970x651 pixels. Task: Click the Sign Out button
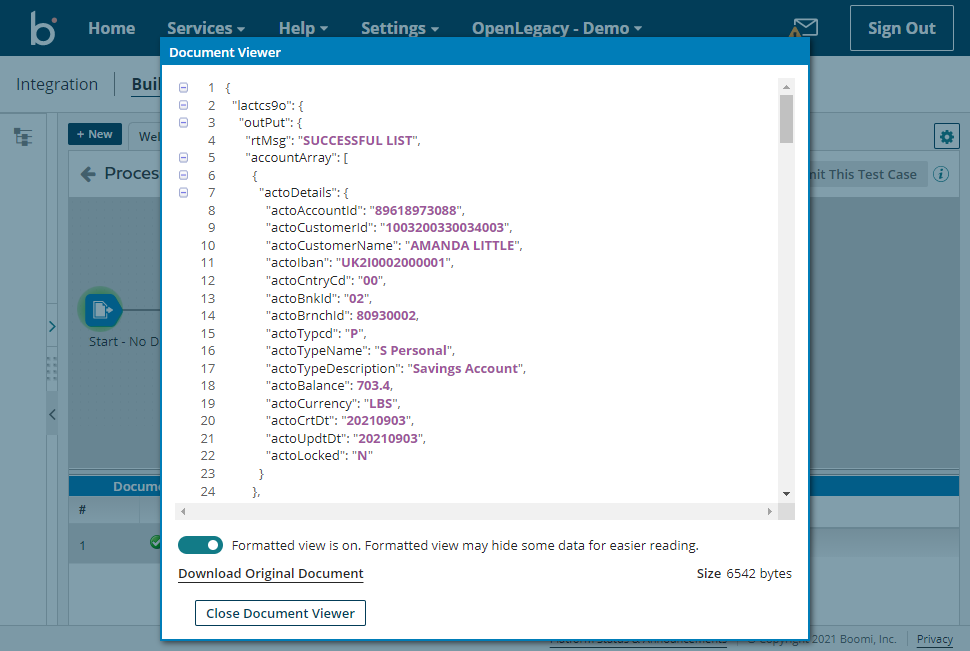coord(901,27)
